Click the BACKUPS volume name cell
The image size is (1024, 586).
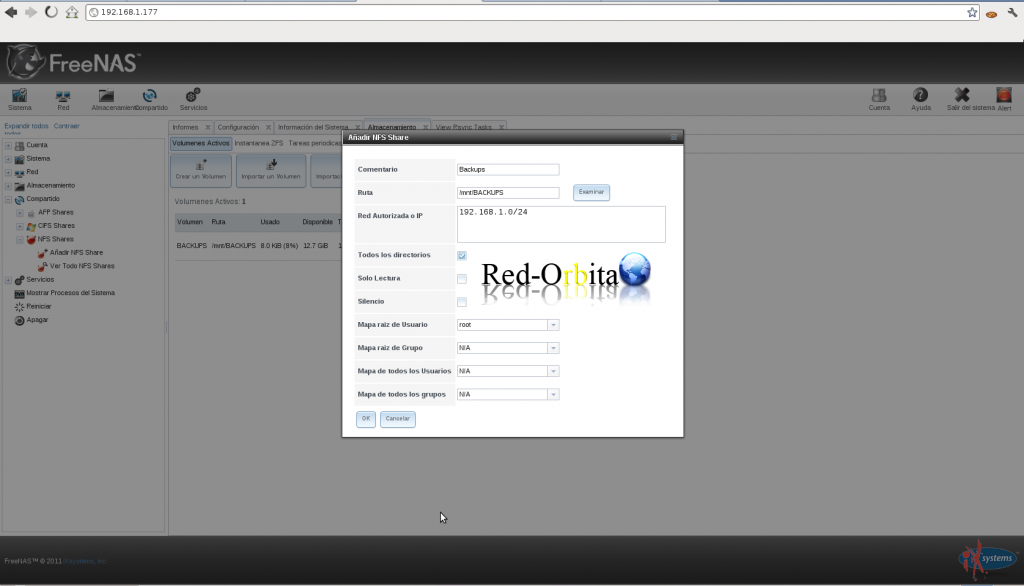point(191,246)
